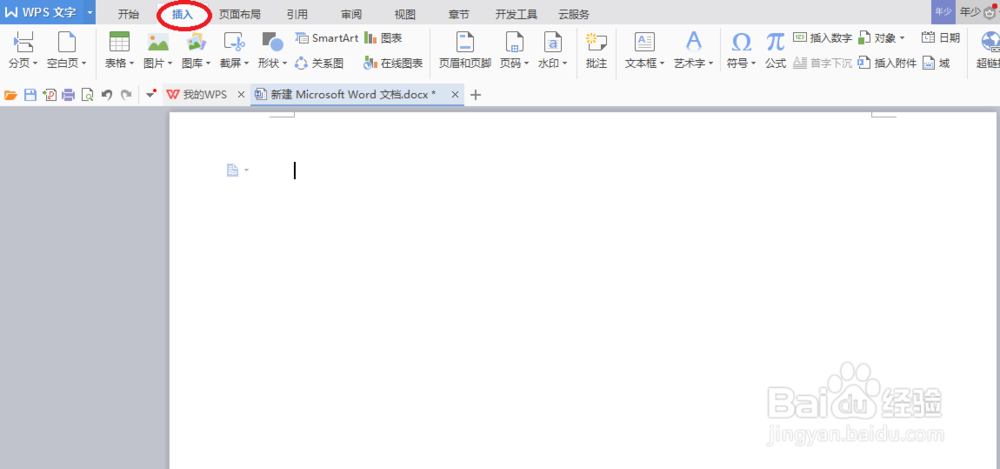This screenshot has height=469, width=1000.
Task: Expand the 分页 dropdown arrow
Action: coord(34,64)
